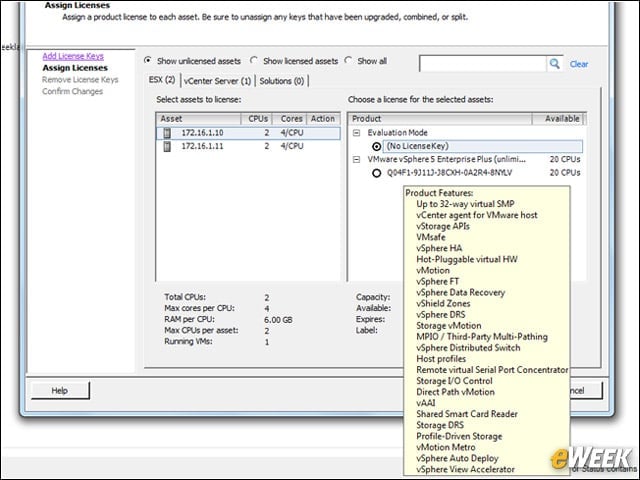
Task: Click the vSphere Auto Deploy feature text
Action: tap(457, 458)
